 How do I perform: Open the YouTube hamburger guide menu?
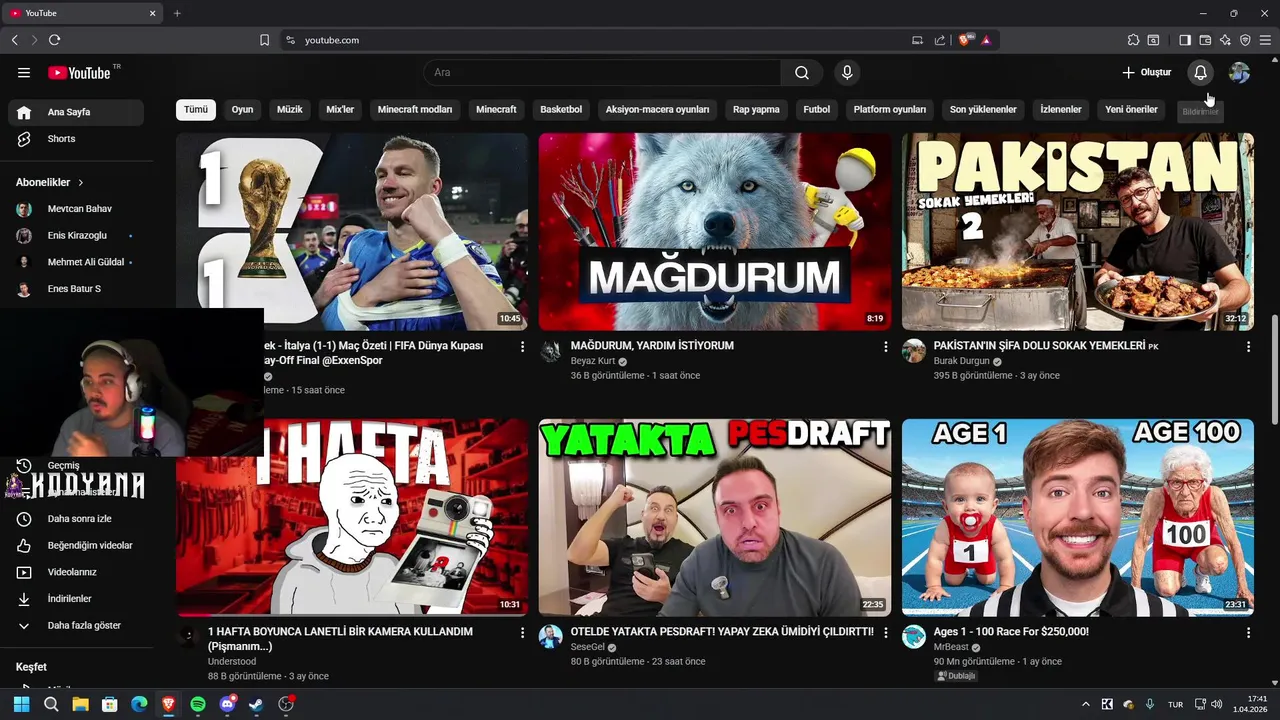coord(24,73)
